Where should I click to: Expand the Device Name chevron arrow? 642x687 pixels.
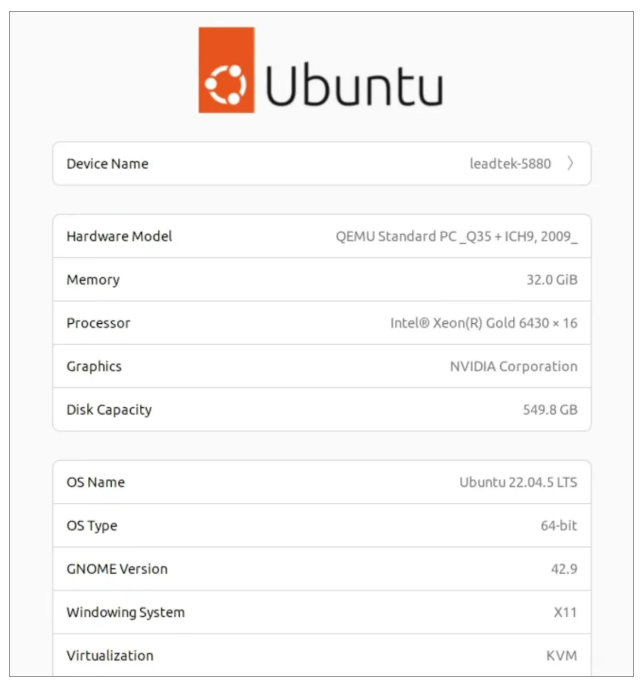point(570,164)
